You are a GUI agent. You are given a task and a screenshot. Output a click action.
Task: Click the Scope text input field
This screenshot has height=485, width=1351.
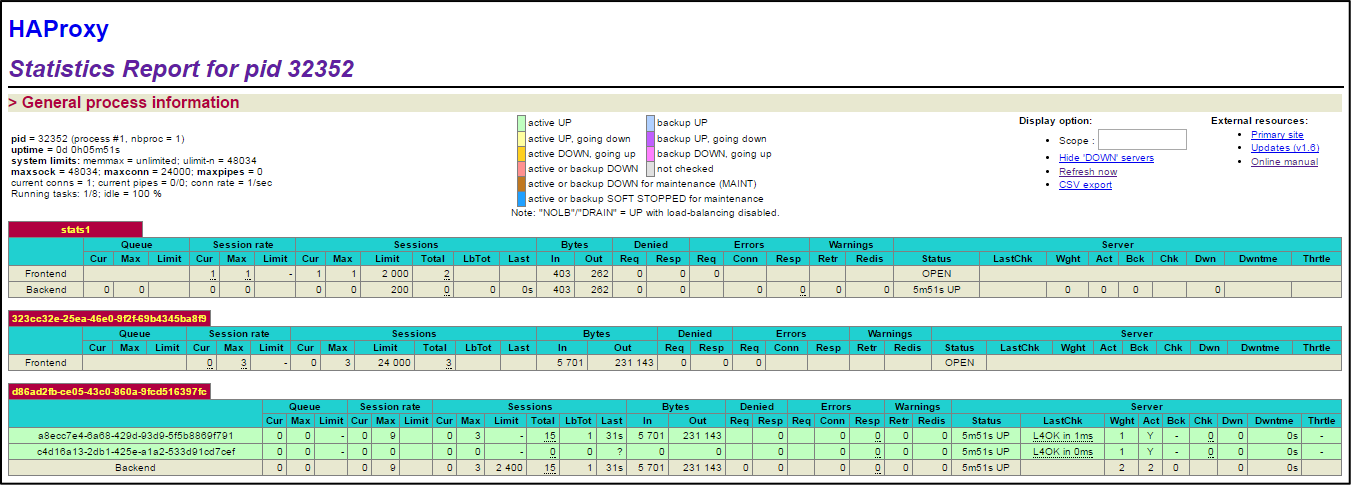[x=1142, y=140]
